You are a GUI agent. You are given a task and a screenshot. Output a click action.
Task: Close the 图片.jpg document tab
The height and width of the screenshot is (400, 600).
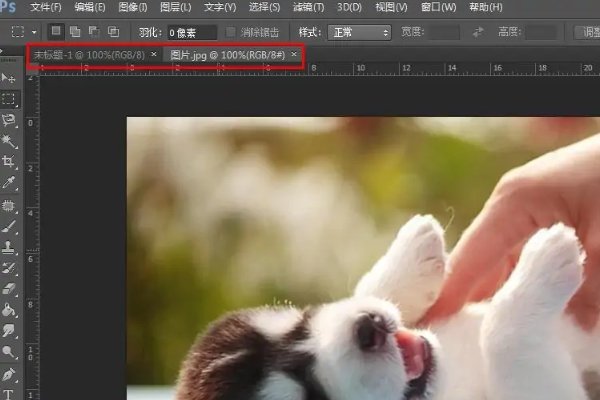tap(294, 54)
